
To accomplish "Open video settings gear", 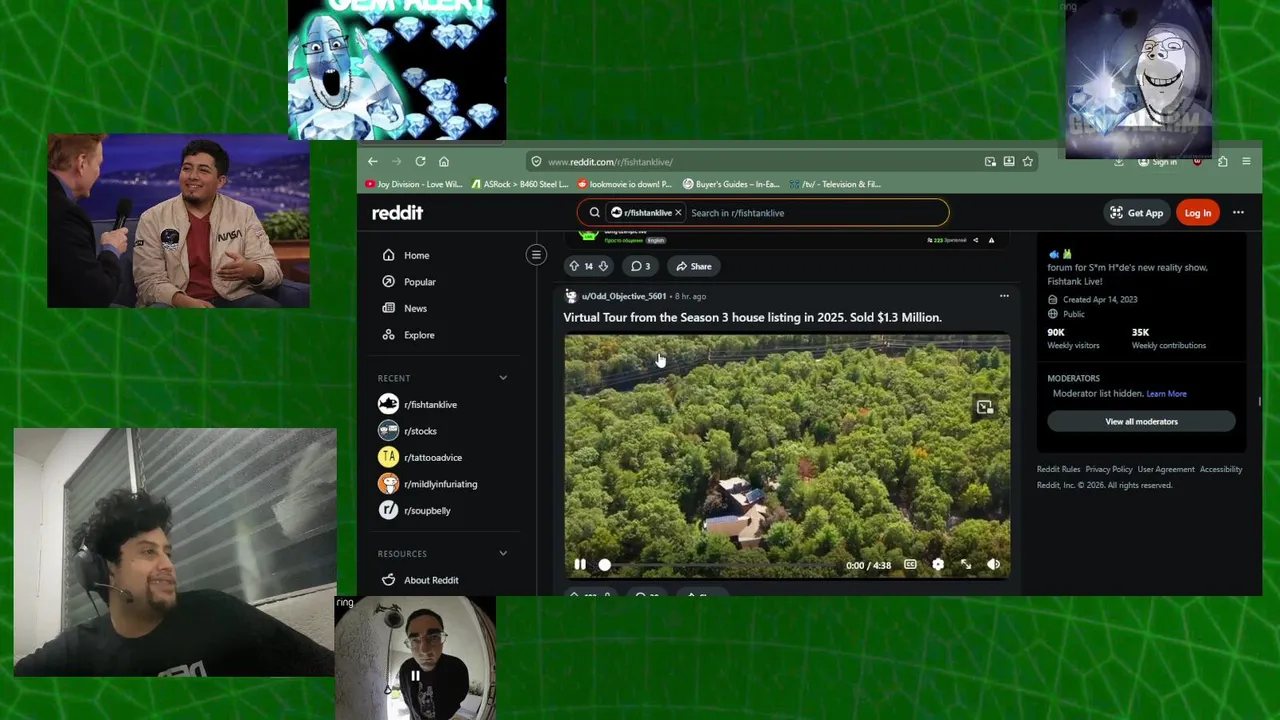I will 938,565.
